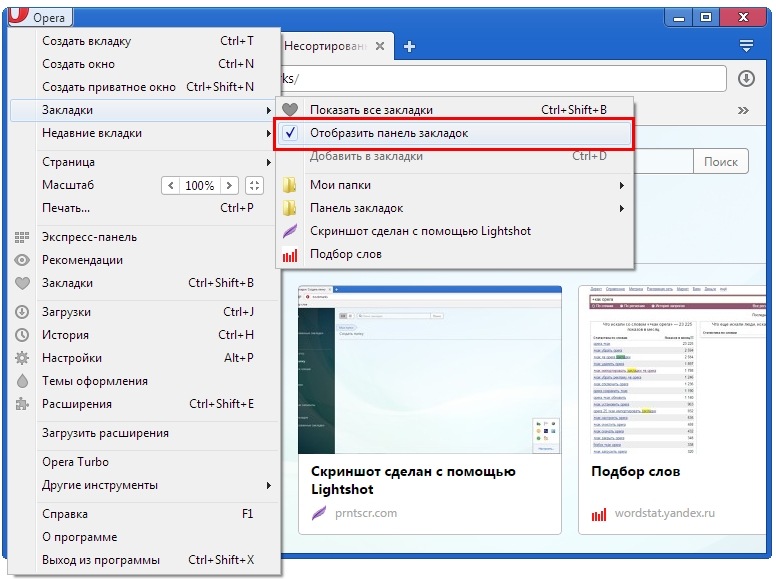Toggle Отобразить панель закладок checkmark
776x579 pixels.
point(290,133)
